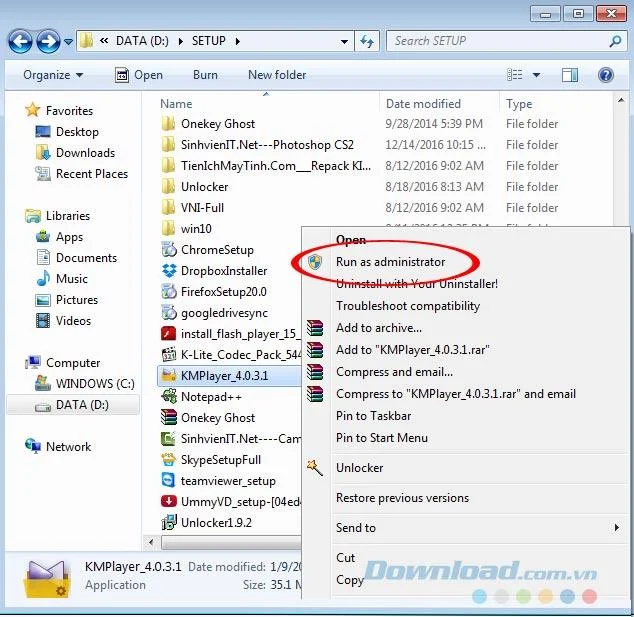
Task: Go back with the Back arrow button
Action: click(x=20, y=41)
